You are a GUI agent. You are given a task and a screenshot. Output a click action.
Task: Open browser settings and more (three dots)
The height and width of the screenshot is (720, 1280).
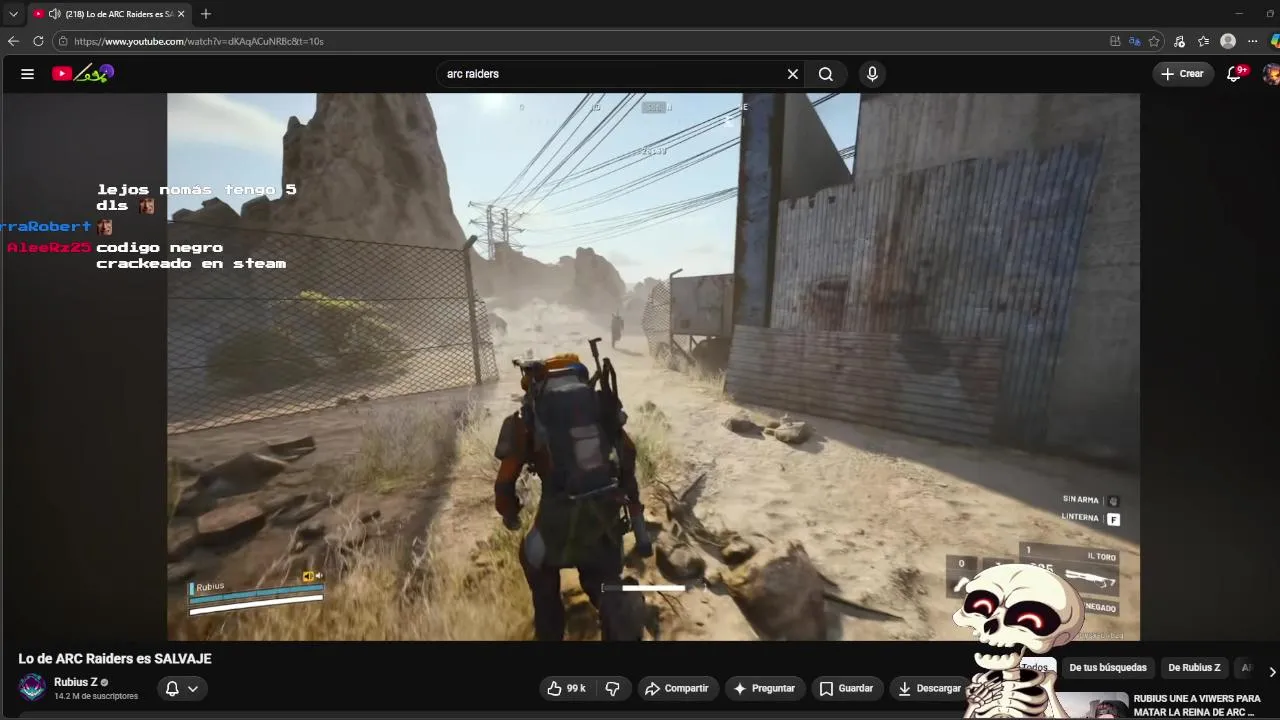[x=1252, y=41]
